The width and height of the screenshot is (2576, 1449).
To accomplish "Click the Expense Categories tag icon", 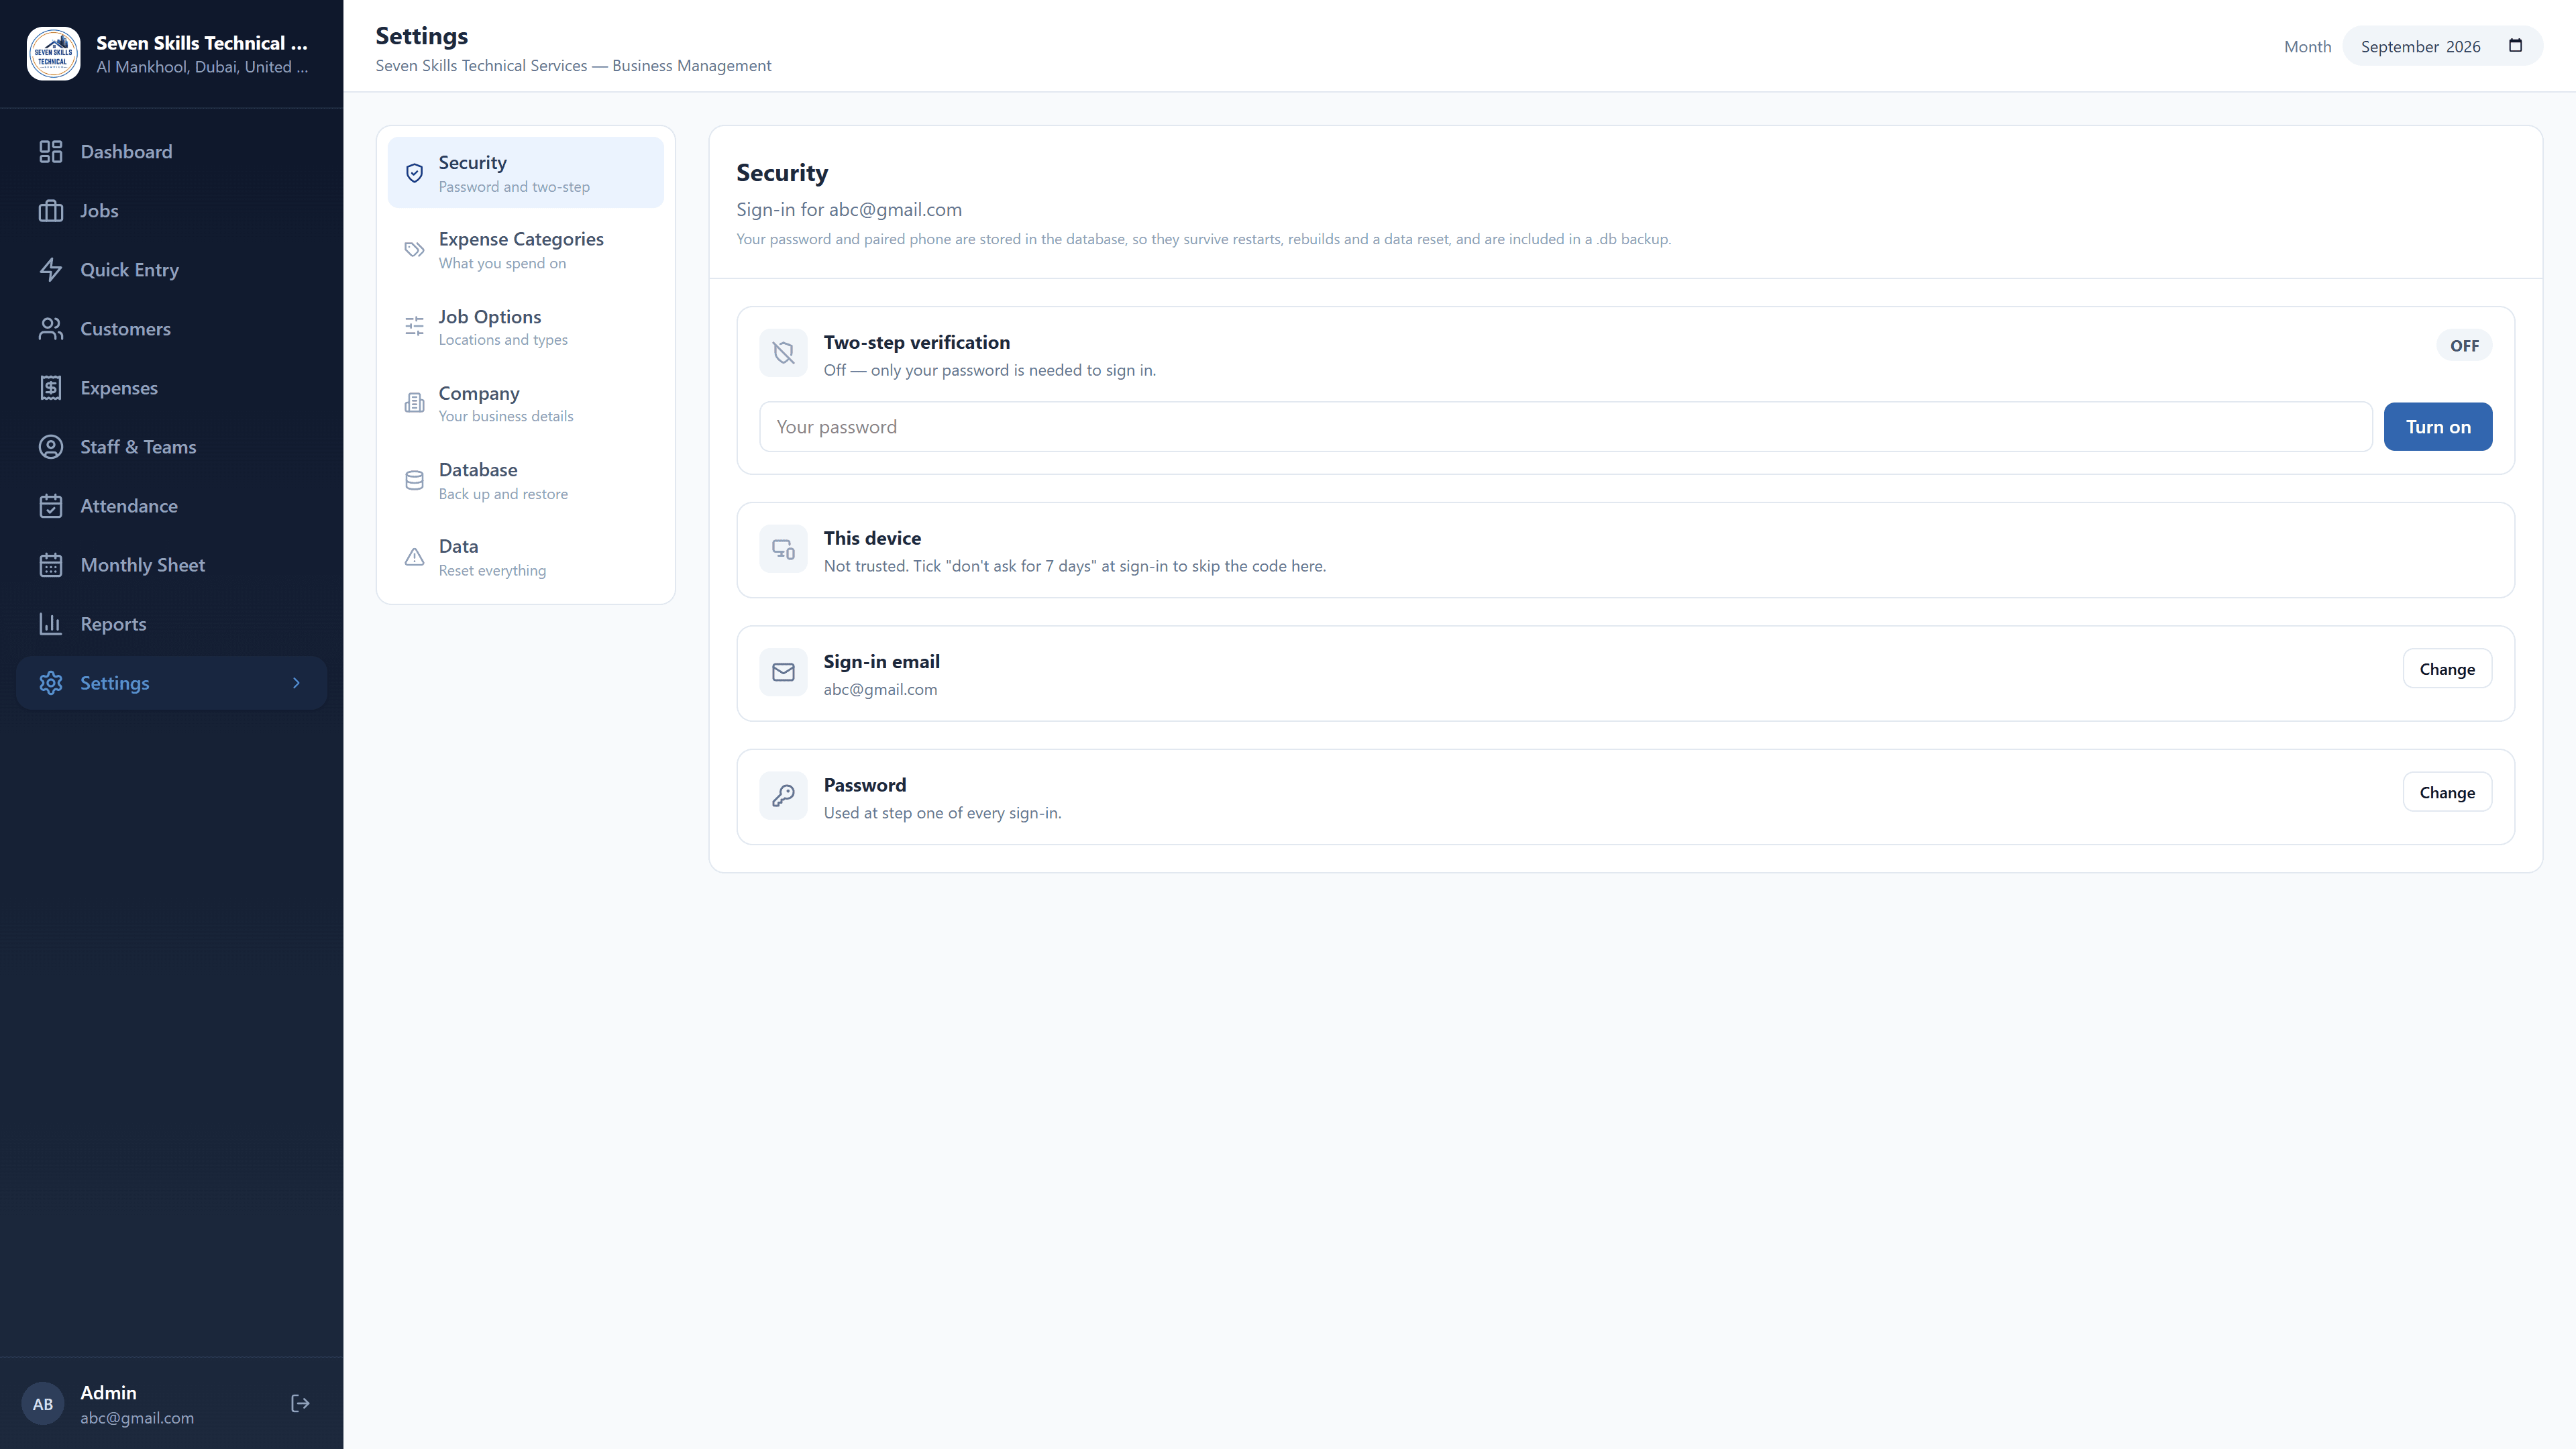I will (414, 250).
